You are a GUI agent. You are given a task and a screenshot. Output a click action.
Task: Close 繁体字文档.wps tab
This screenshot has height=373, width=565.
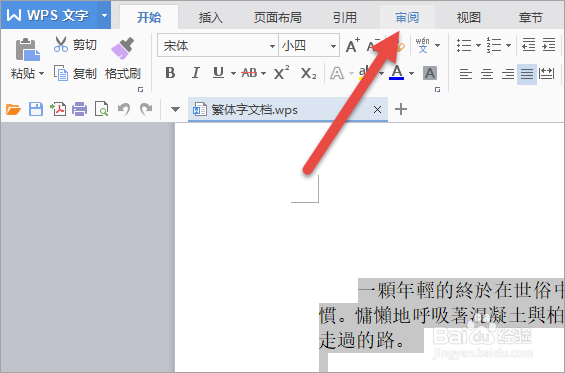[377, 110]
